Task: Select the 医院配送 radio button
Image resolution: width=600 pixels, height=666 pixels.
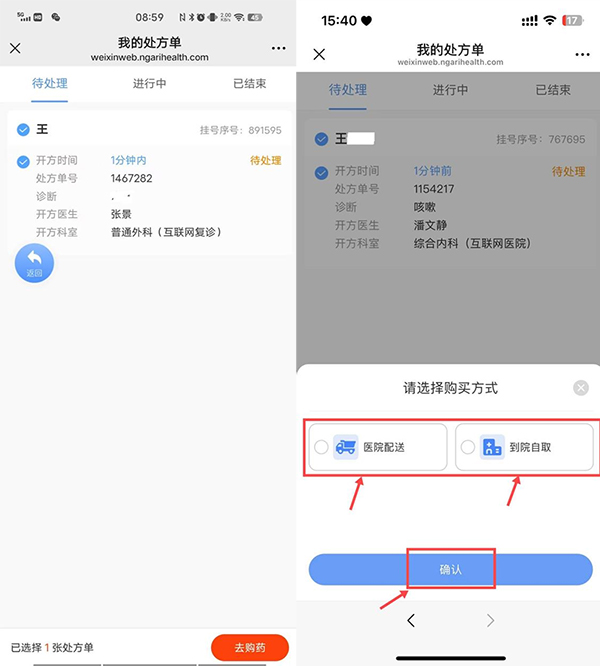Action: [x=321, y=447]
